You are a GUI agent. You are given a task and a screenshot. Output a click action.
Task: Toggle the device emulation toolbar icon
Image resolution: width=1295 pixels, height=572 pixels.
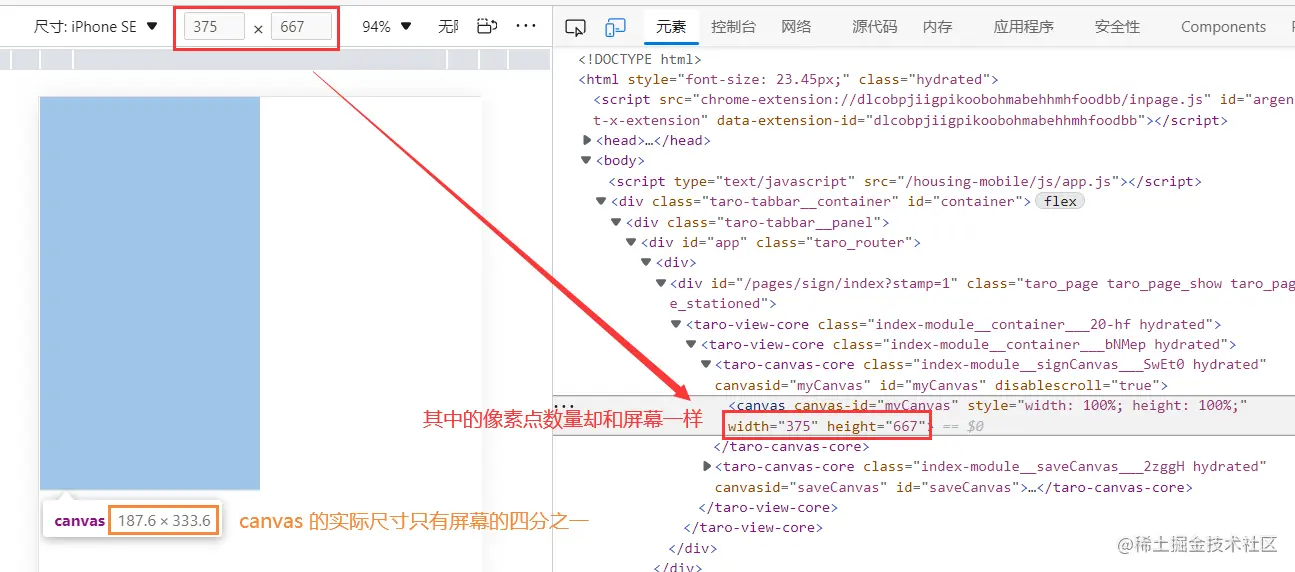pyautogui.click(x=615, y=27)
